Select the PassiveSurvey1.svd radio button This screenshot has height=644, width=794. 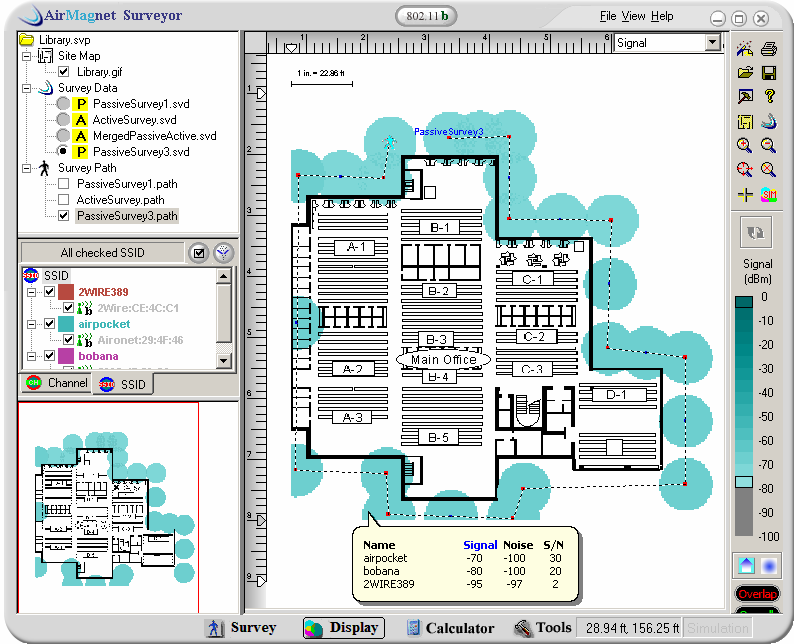(63, 104)
